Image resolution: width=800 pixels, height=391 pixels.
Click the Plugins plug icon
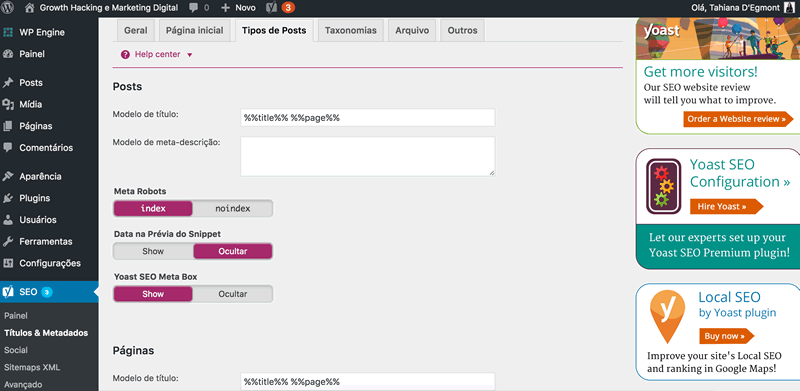pos(8,198)
